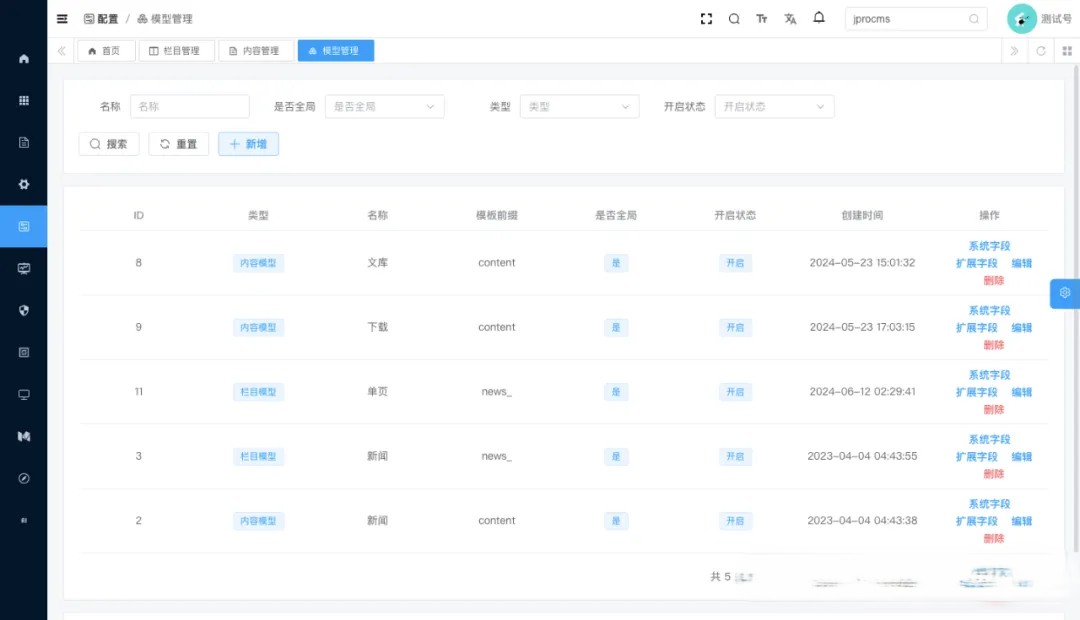Click 编辑 for the 下载 row
This screenshot has height=620, width=1080.
coord(1021,328)
